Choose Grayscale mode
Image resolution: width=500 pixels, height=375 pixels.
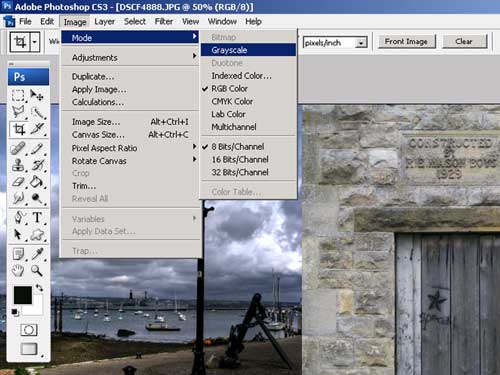pos(248,50)
